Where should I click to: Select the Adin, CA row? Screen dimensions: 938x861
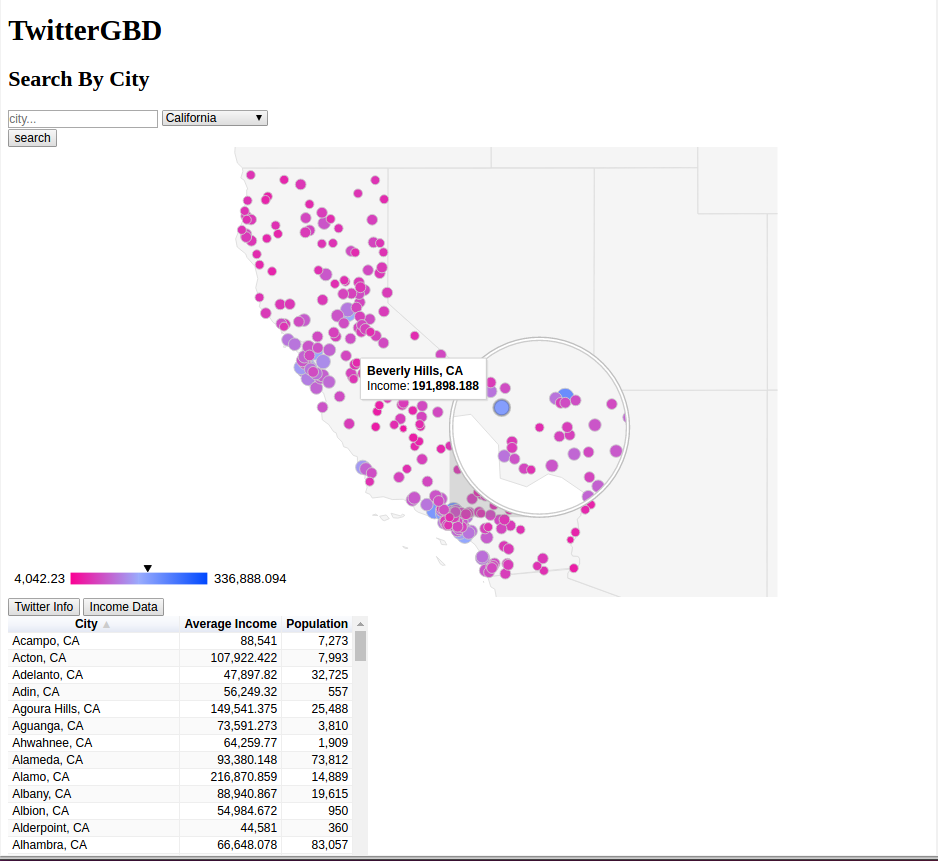pyautogui.click(x=179, y=692)
